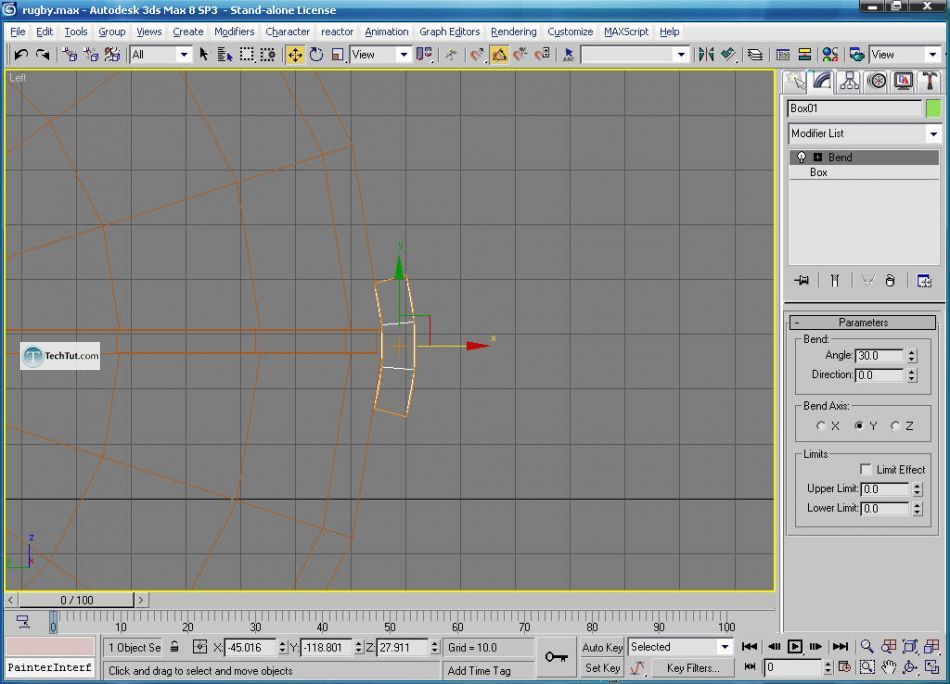The width and height of the screenshot is (950, 684).
Task: Enable the Limit Effect checkbox
Action: tap(866, 470)
